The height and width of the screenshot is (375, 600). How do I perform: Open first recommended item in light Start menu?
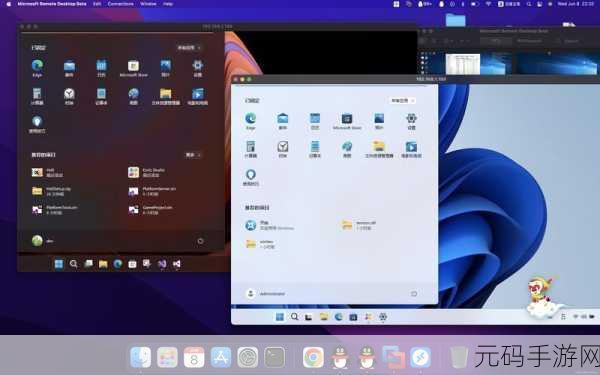pyautogui.click(x=269, y=225)
